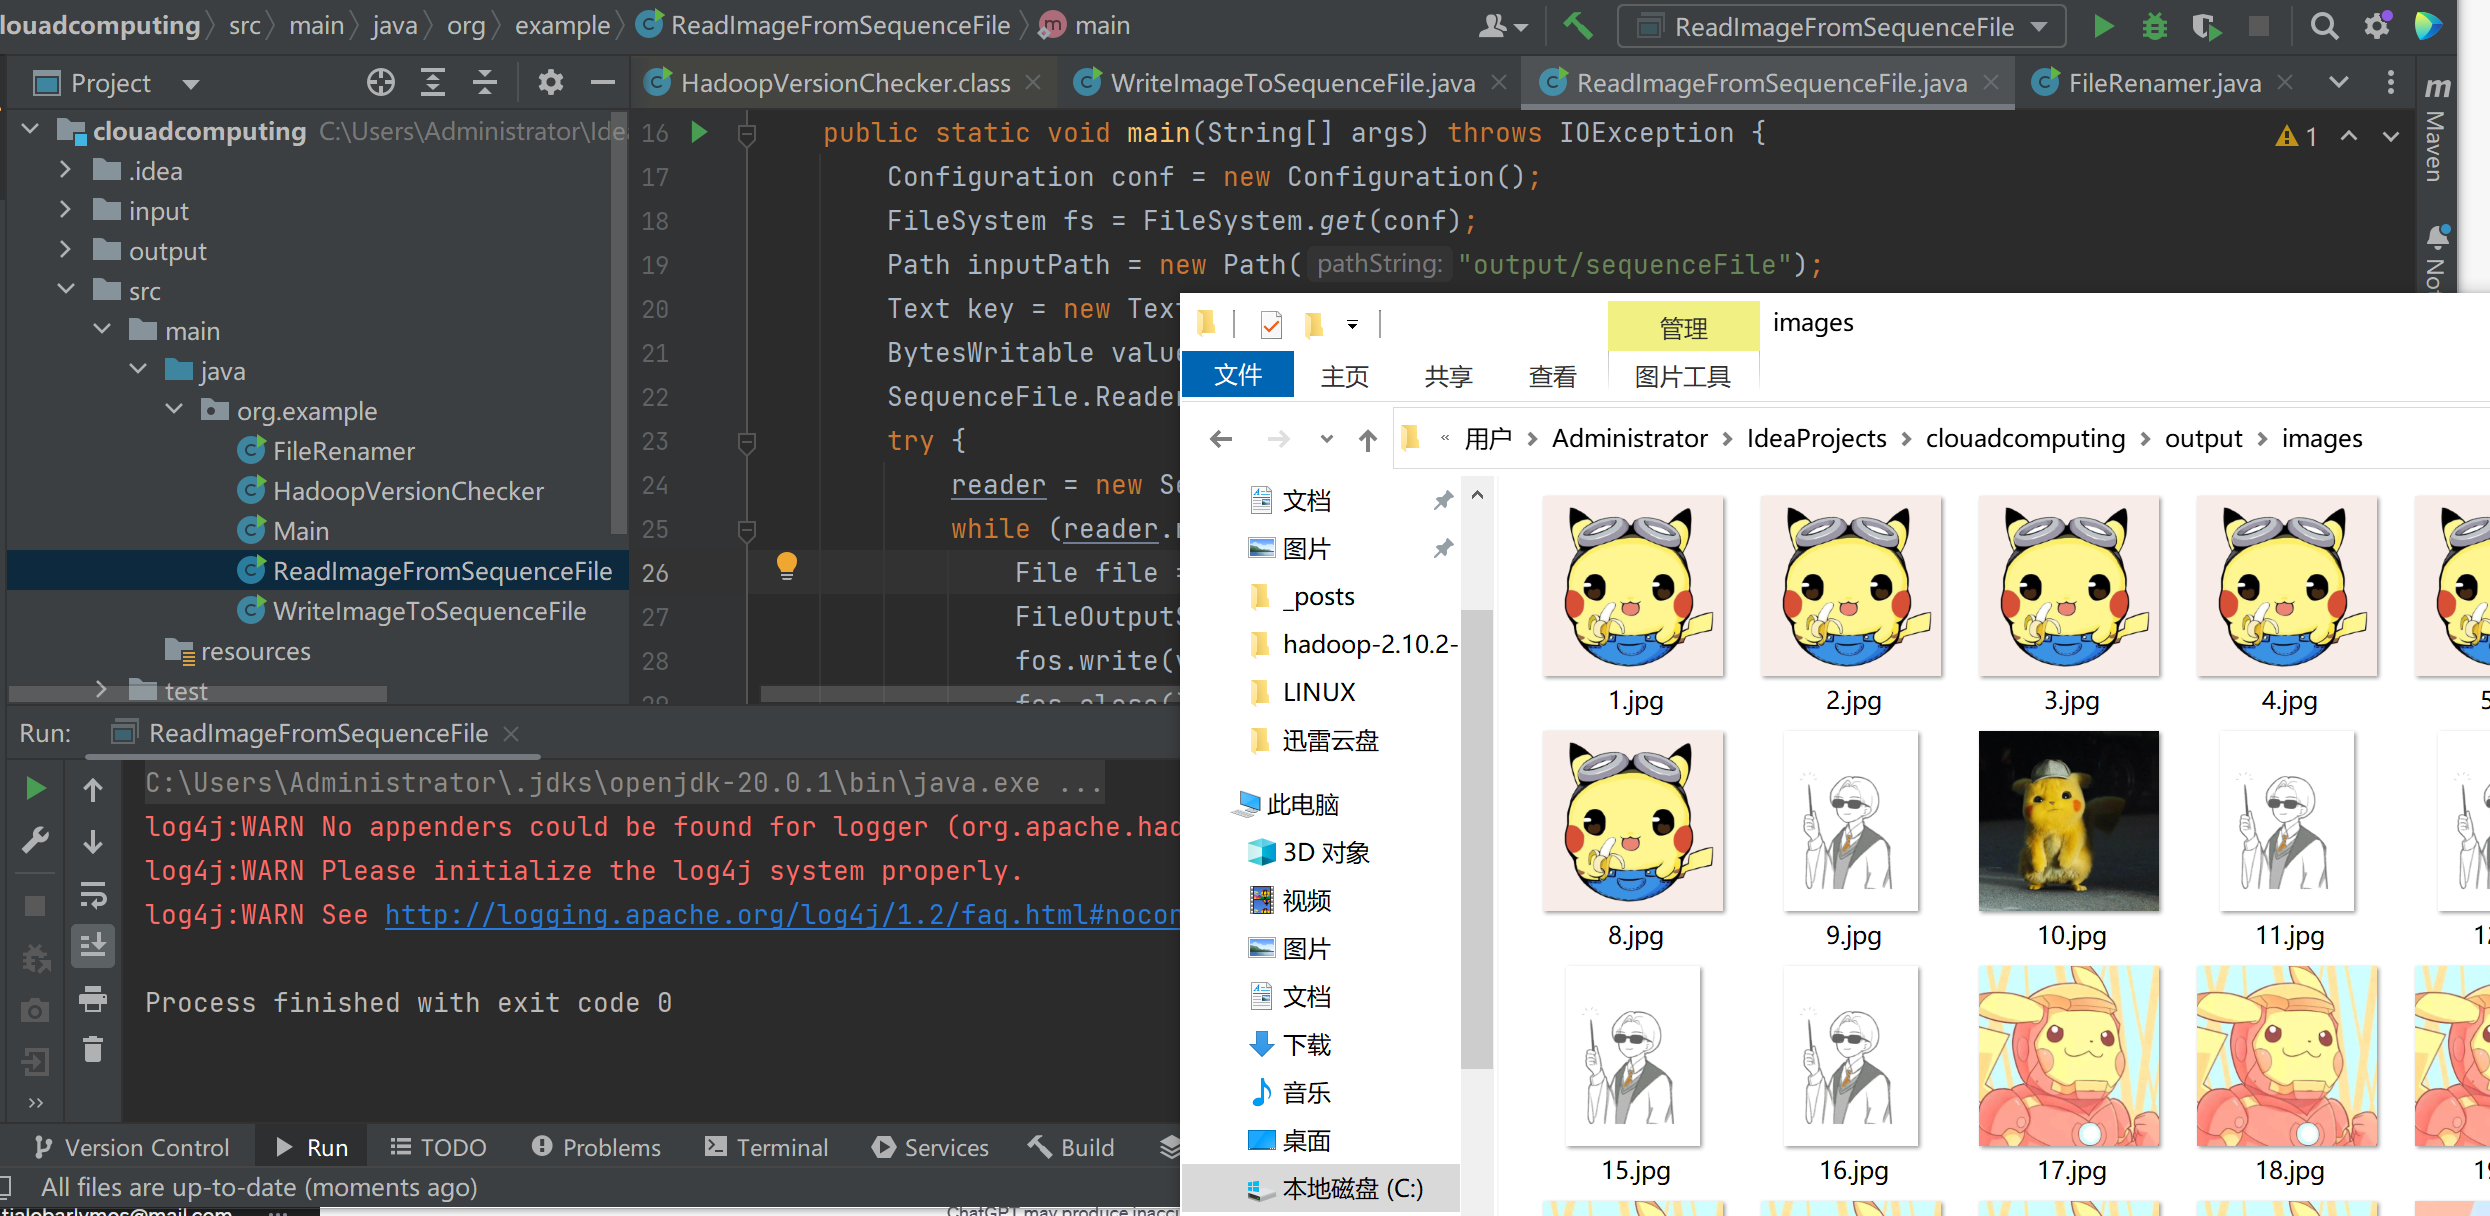This screenshot has height=1216, width=2490.
Task: Click the Select Opened File target icon
Action: pyautogui.click(x=380, y=83)
